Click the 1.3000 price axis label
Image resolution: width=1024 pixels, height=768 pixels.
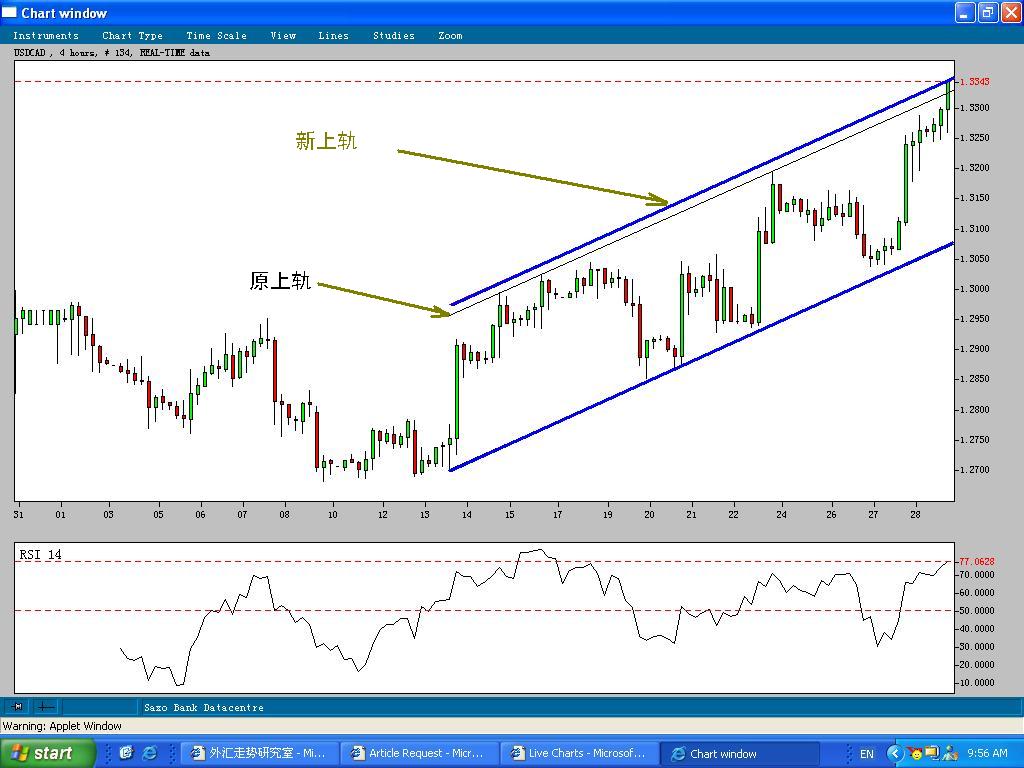(x=974, y=289)
